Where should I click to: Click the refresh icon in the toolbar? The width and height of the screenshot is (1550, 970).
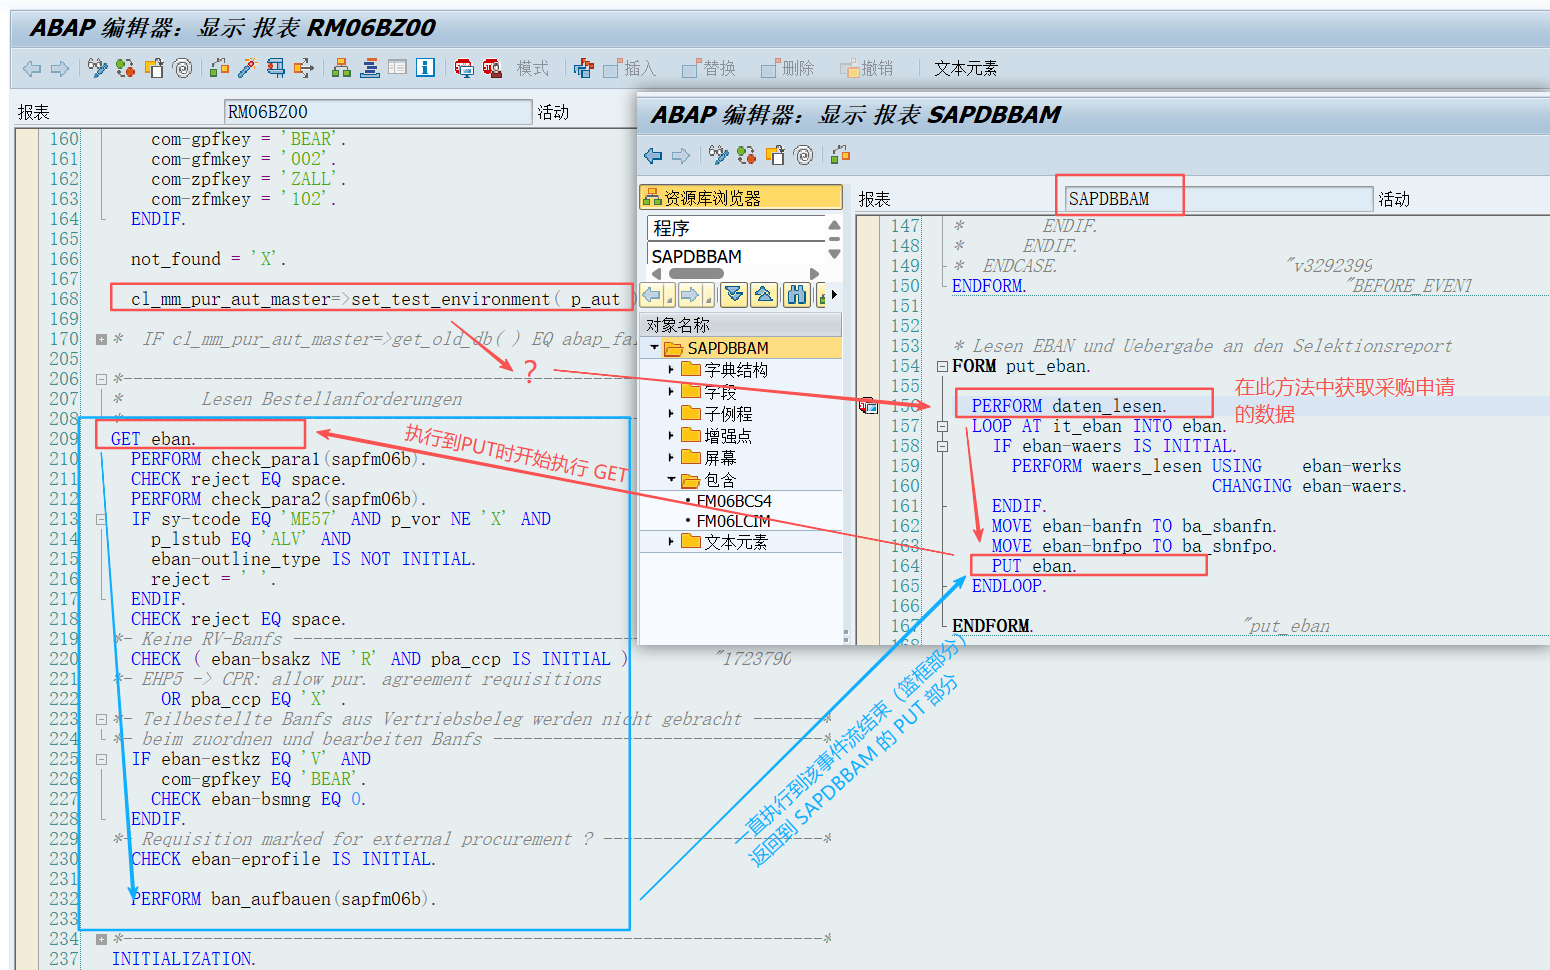pyautogui.click(x=124, y=67)
